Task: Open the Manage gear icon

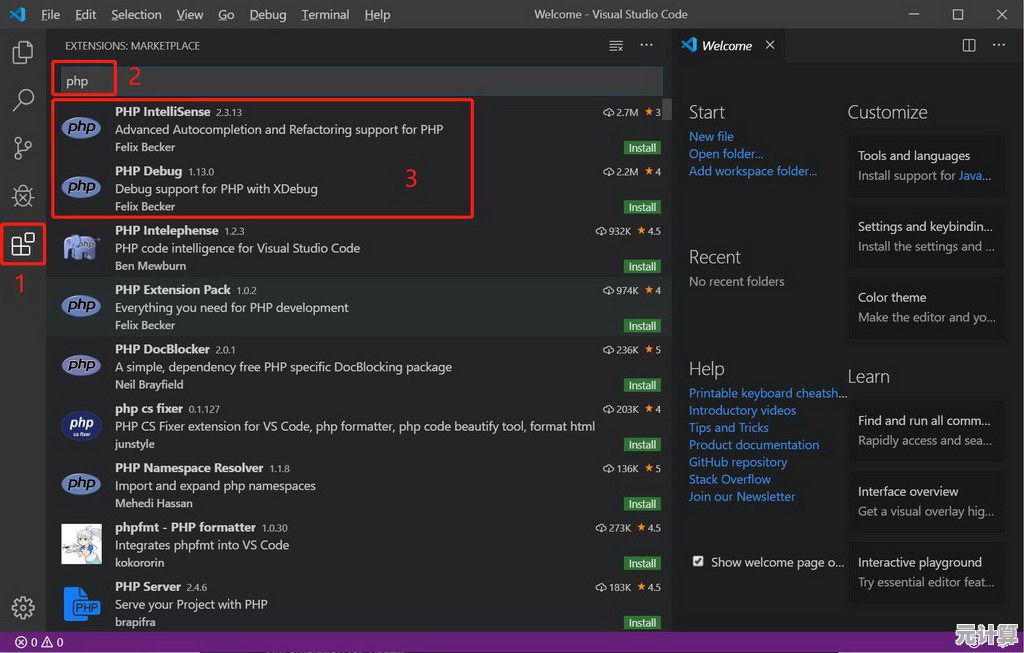Action: pyautogui.click(x=22, y=607)
